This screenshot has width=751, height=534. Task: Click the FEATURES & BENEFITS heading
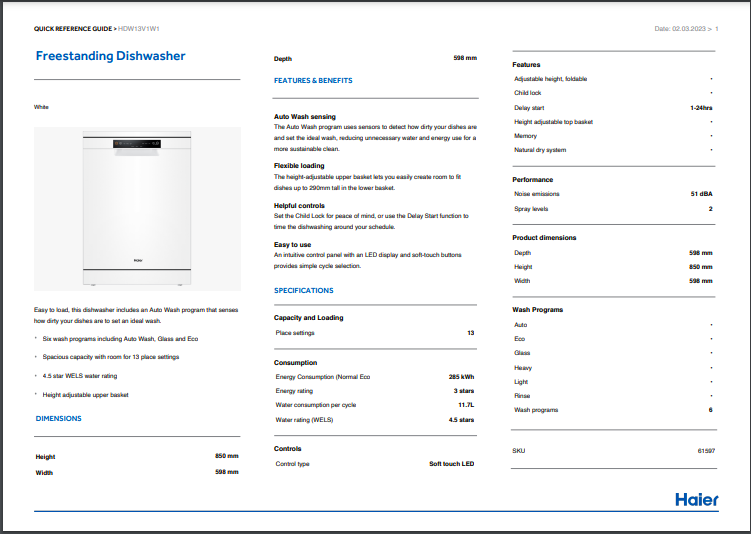[x=313, y=80]
